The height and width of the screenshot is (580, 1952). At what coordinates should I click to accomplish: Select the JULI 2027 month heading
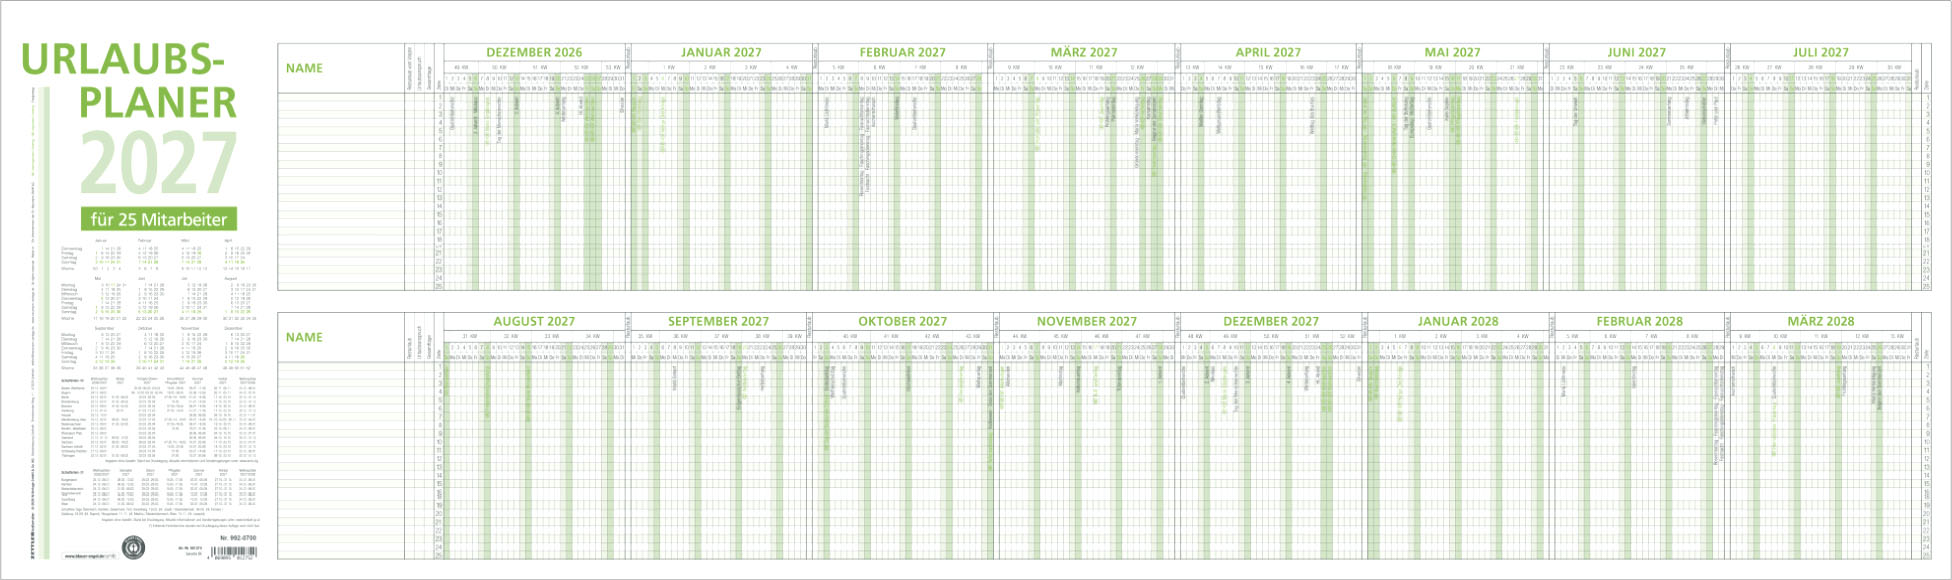coord(1821,52)
